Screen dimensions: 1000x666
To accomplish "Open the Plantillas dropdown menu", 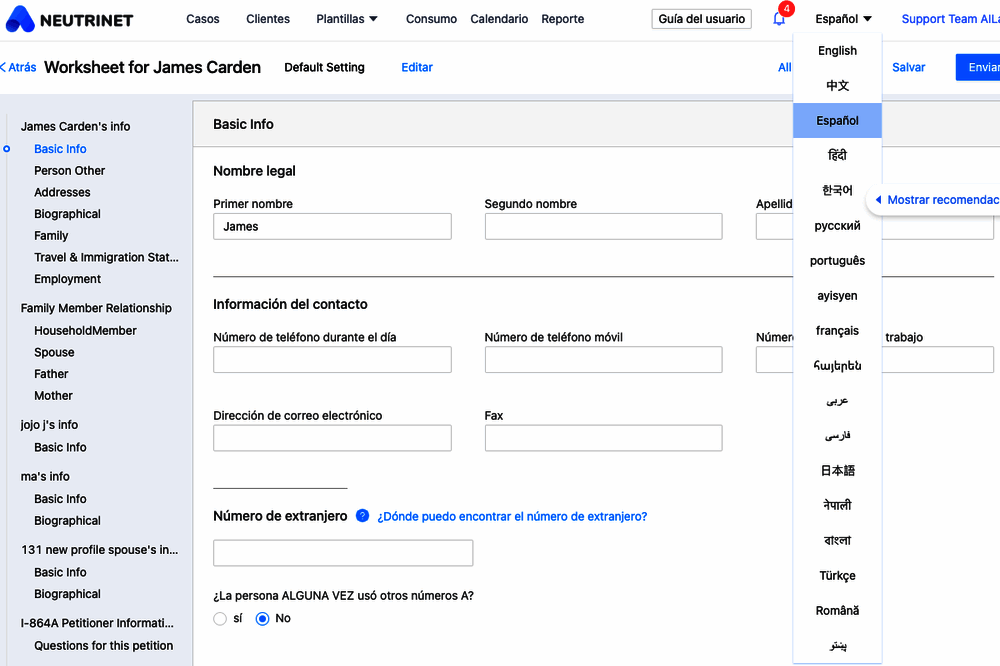I will [x=347, y=19].
